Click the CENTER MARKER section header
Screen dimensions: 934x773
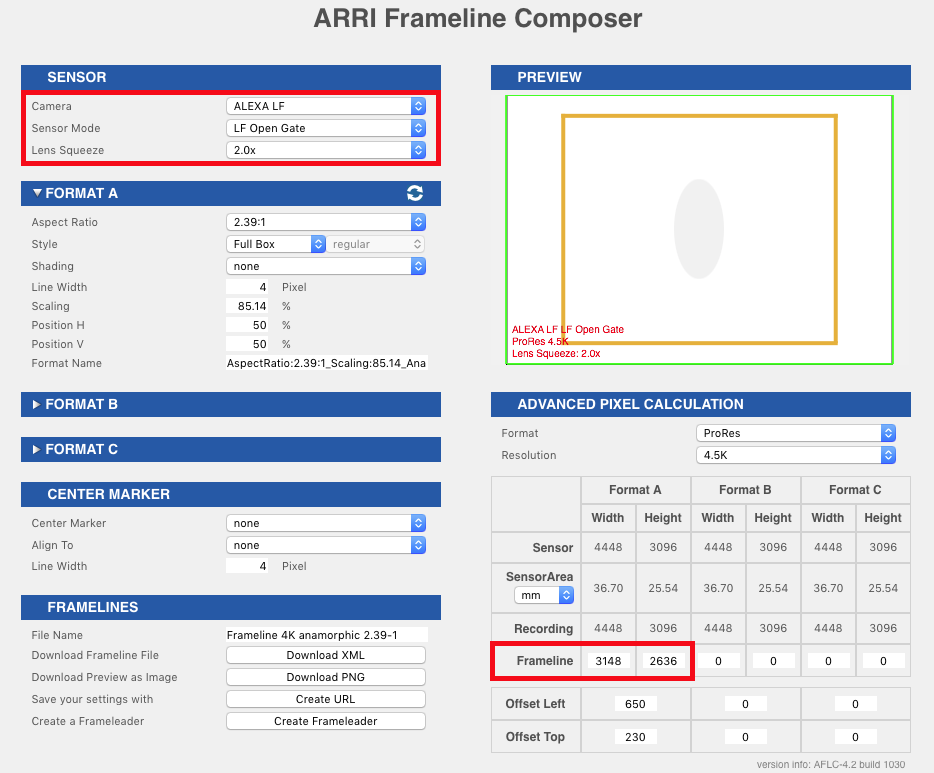(231, 494)
